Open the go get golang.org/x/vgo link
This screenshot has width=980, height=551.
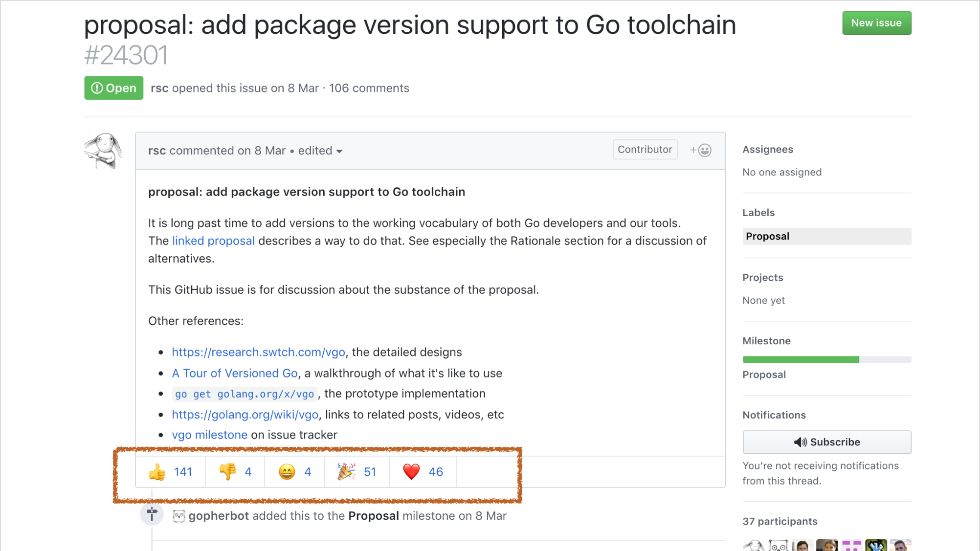245,394
